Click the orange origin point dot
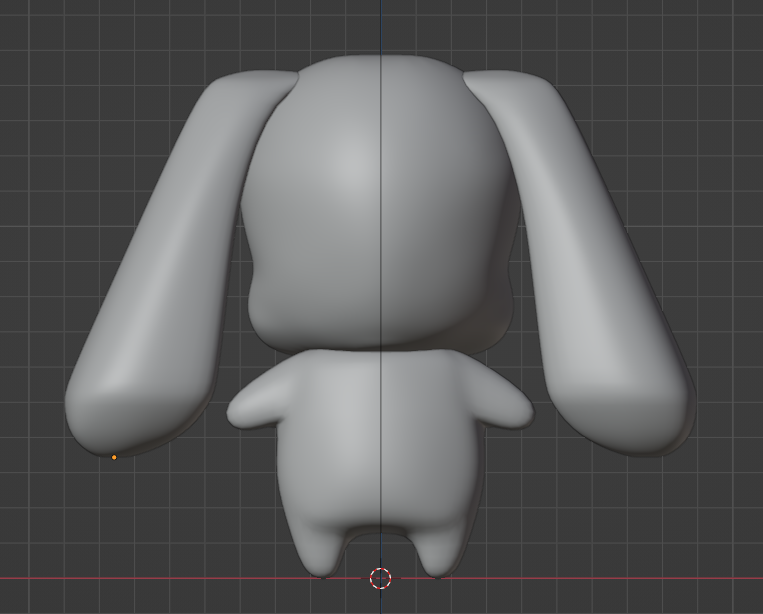Viewport: 763px width, 614px height. pyautogui.click(x=114, y=457)
